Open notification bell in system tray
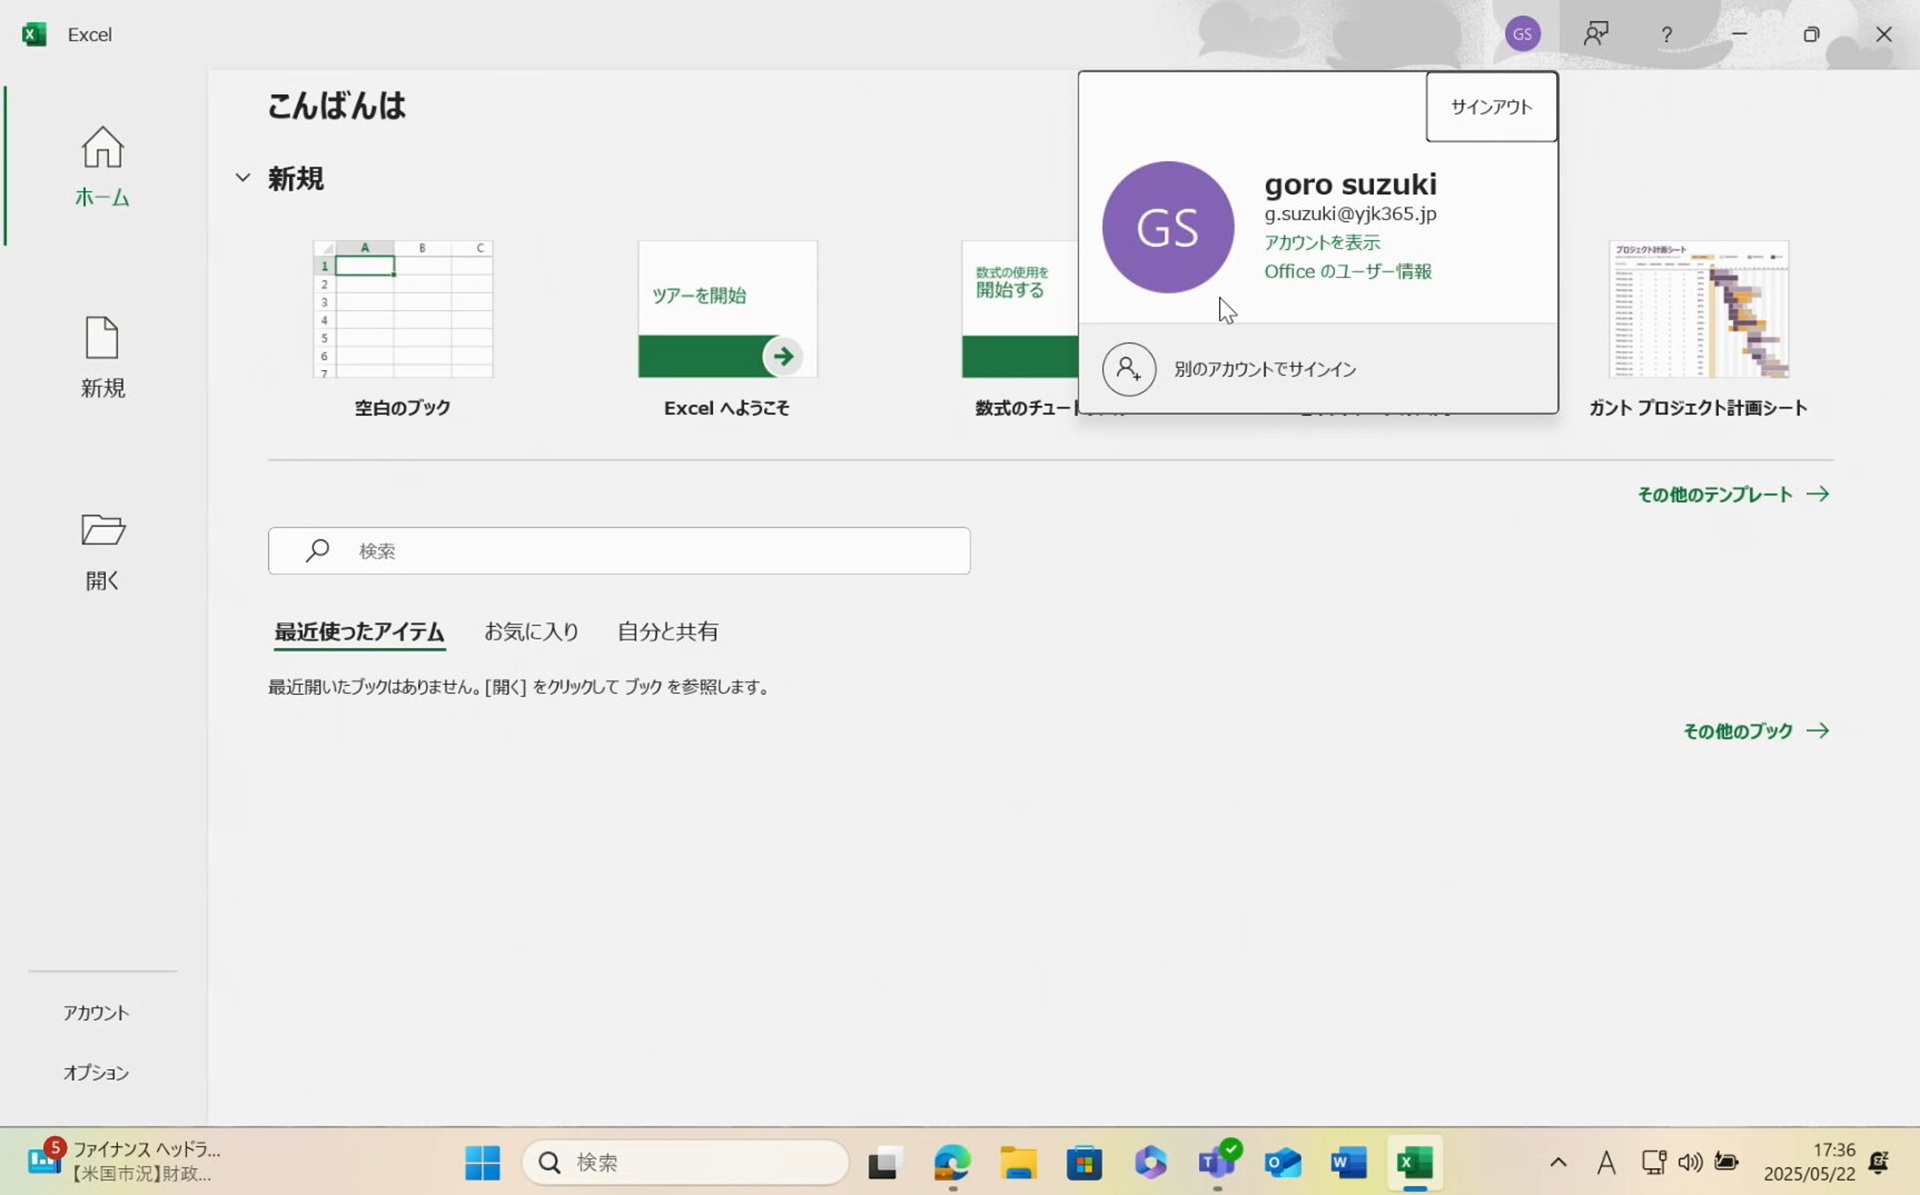 pyautogui.click(x=1879, y=1162)
